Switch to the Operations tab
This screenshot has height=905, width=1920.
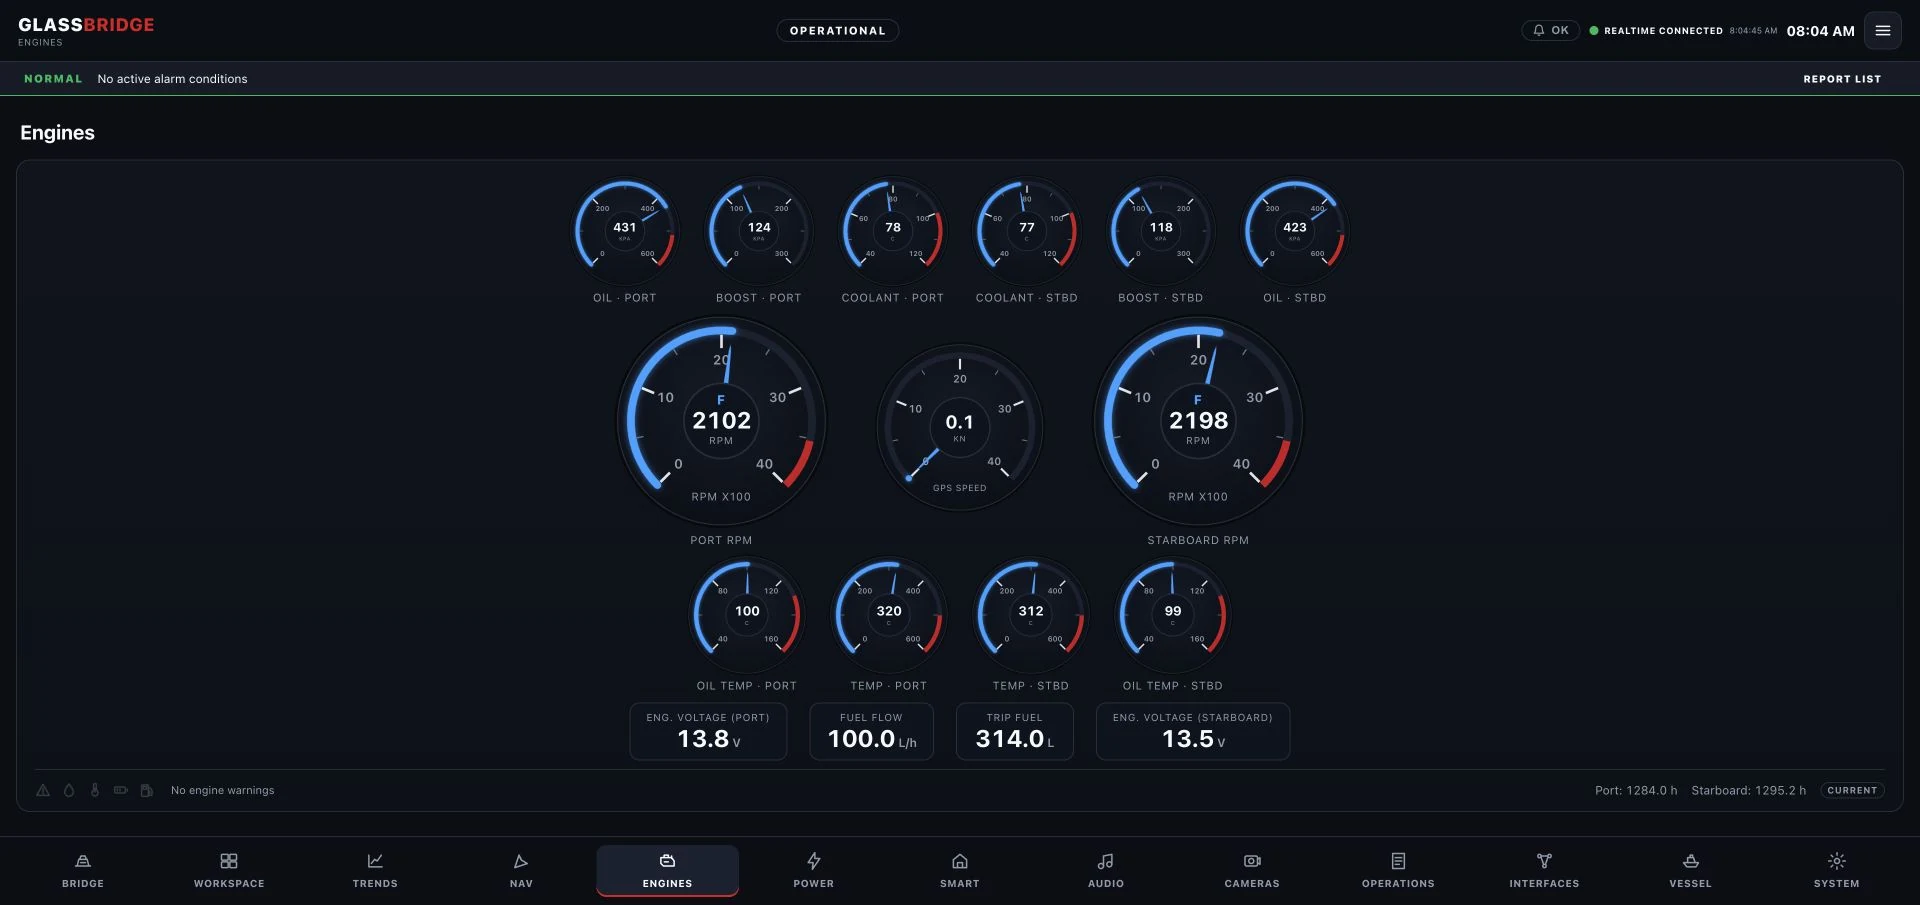click(1398, 870)
